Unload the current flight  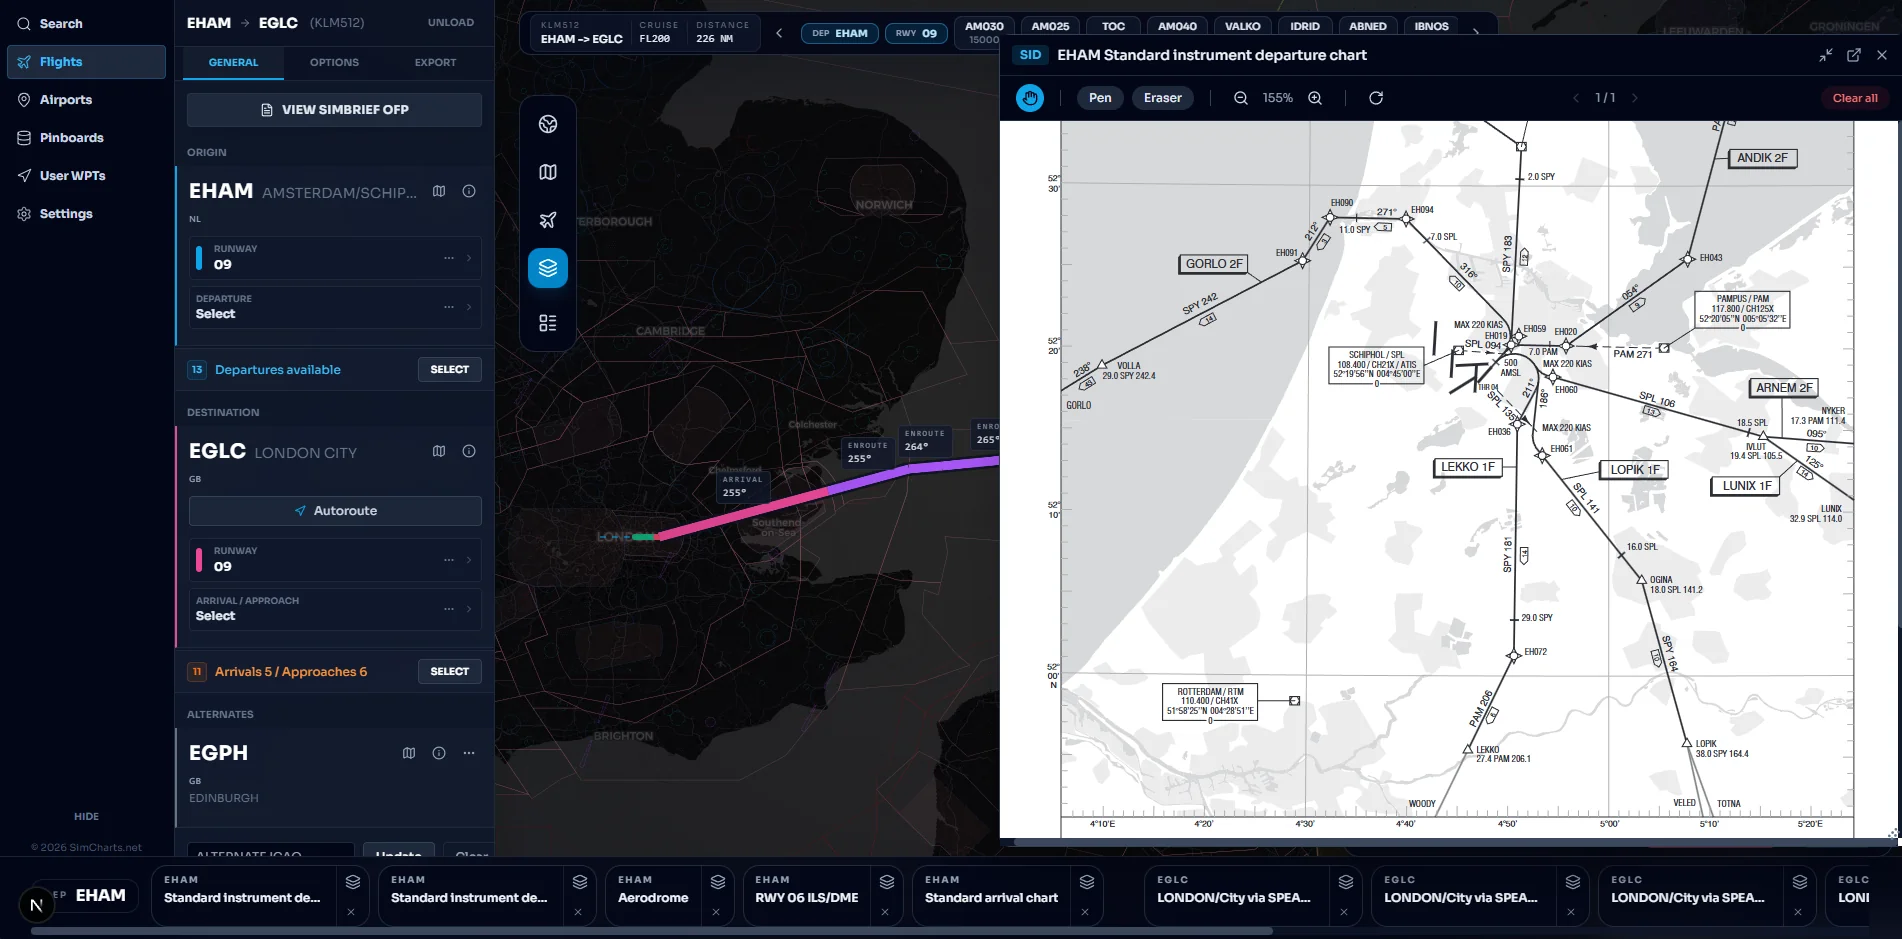click(451, 22)
